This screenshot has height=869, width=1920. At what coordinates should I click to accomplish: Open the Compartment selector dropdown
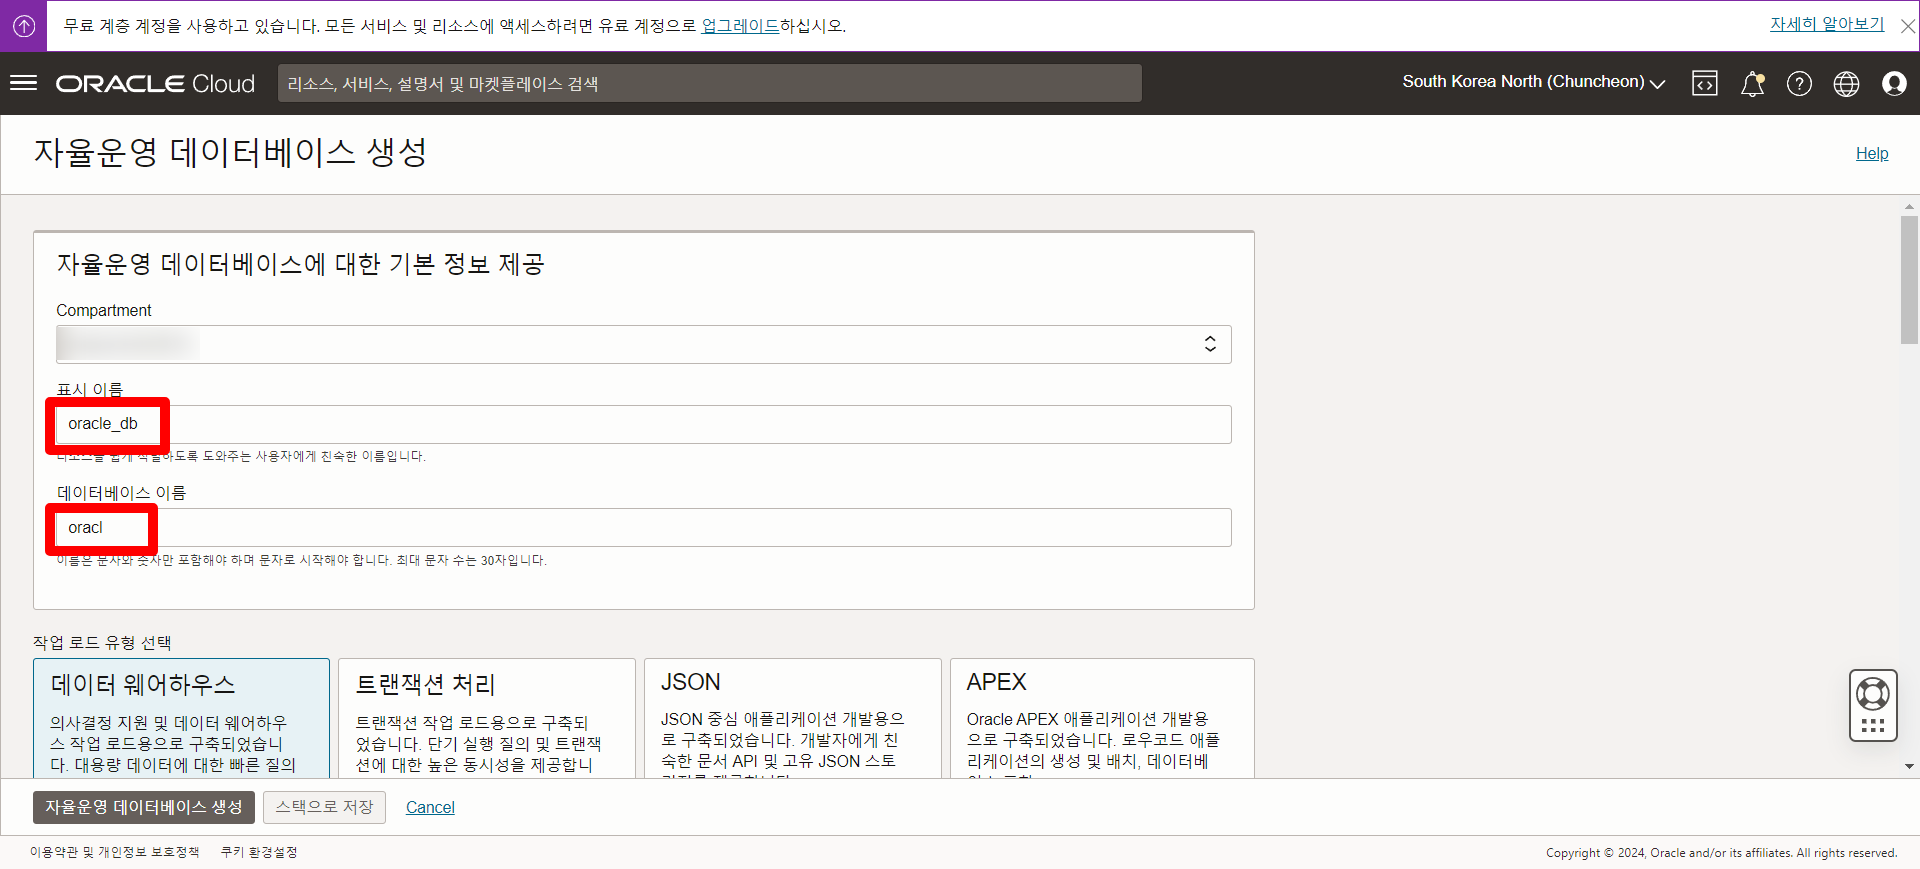point(644,344)
